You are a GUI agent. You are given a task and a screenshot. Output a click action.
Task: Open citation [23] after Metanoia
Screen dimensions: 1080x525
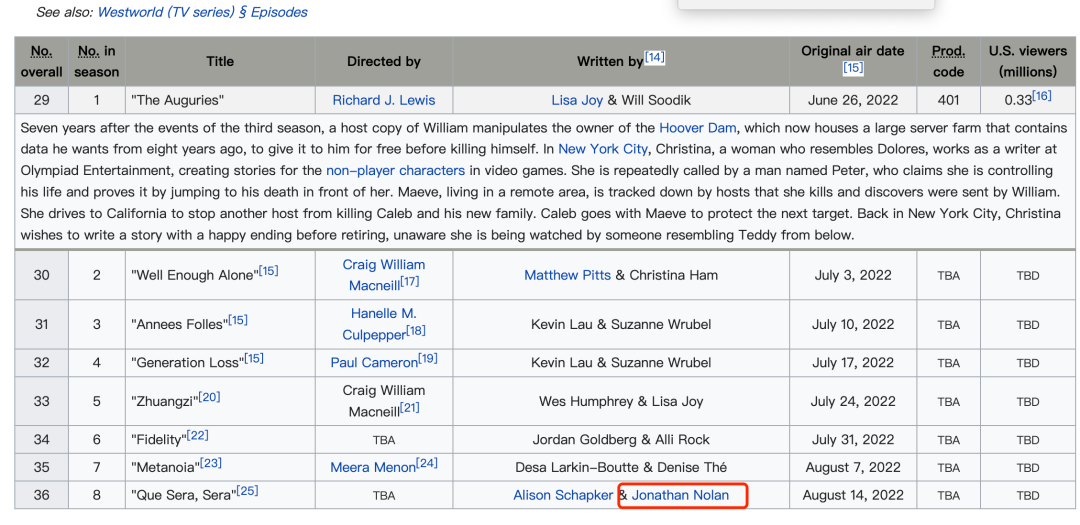[211, 464]
